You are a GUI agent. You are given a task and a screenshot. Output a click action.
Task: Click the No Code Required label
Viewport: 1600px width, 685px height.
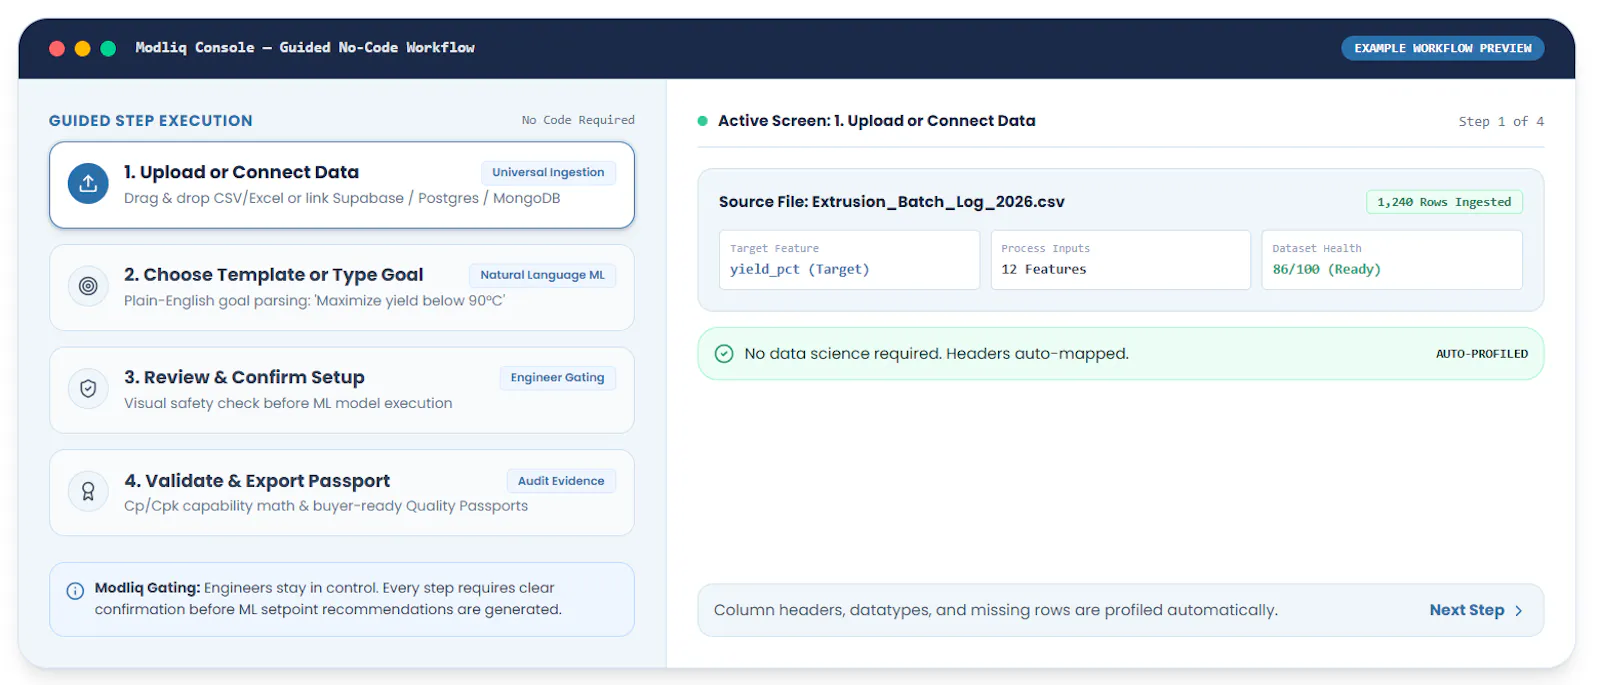click(x=578, y=120)
